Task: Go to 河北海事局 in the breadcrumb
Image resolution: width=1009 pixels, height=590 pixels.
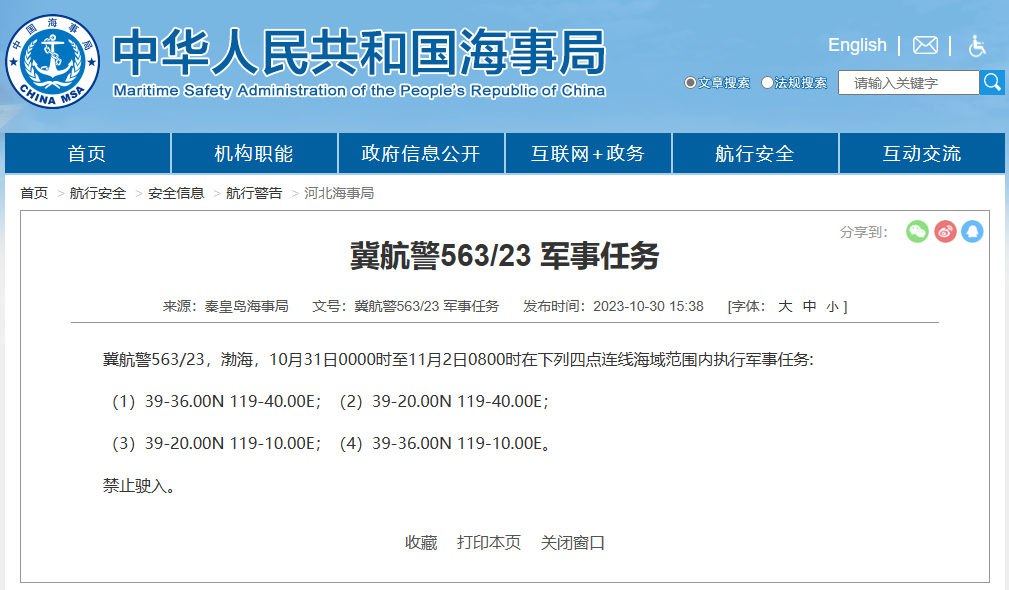Action: (339, 193)
